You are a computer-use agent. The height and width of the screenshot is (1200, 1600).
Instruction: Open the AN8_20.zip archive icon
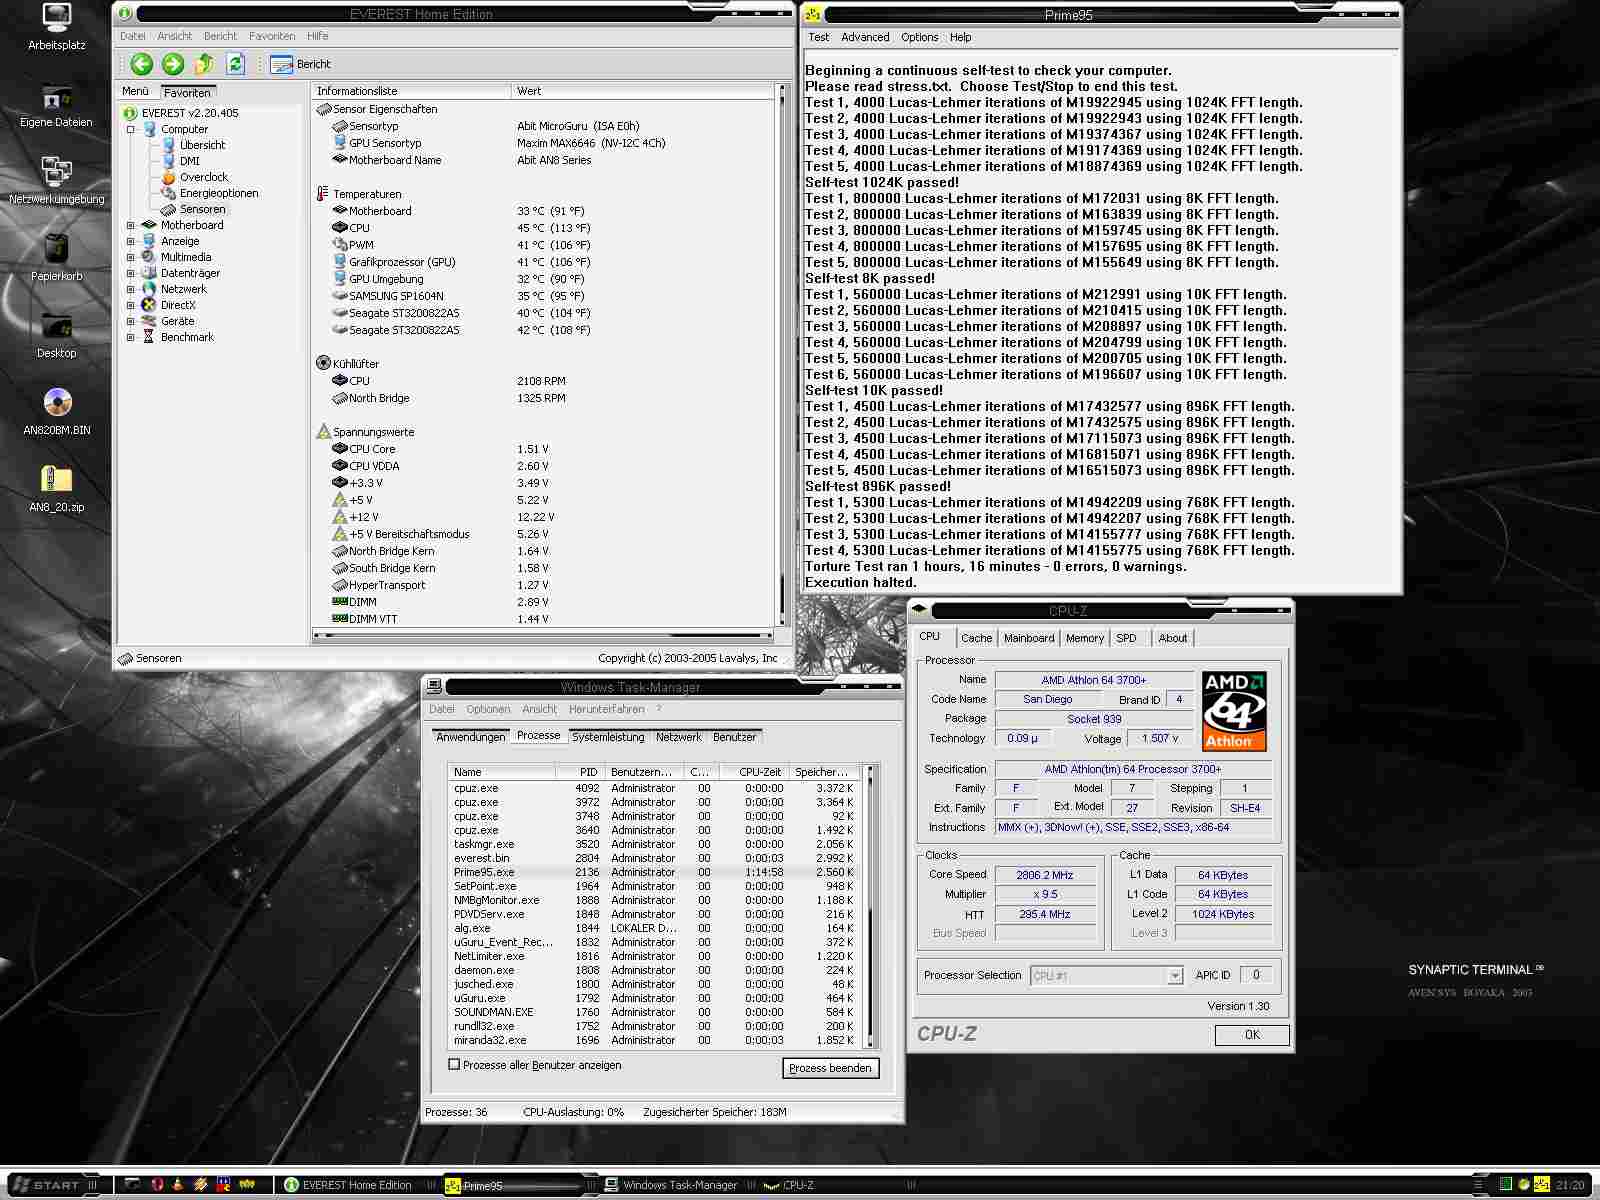57,489
